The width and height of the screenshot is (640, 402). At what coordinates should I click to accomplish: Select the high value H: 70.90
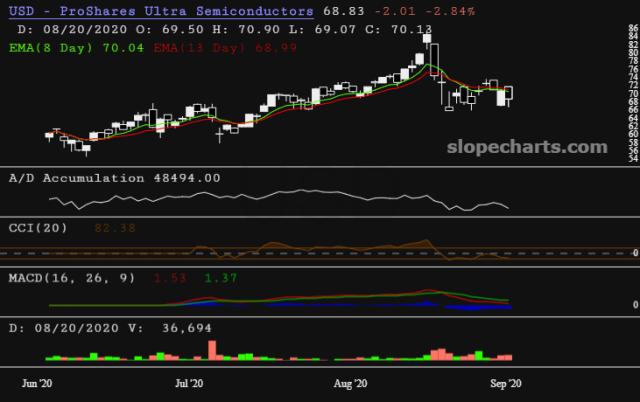246,29
